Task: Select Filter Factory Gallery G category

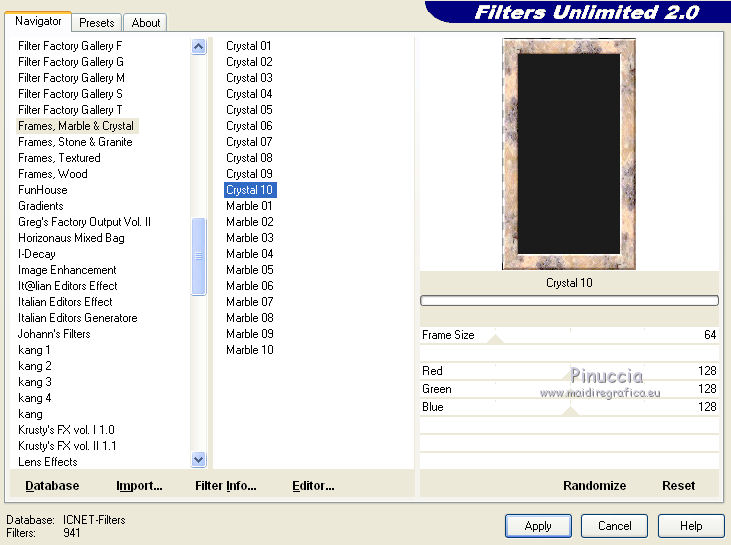Action: [71, 62]
